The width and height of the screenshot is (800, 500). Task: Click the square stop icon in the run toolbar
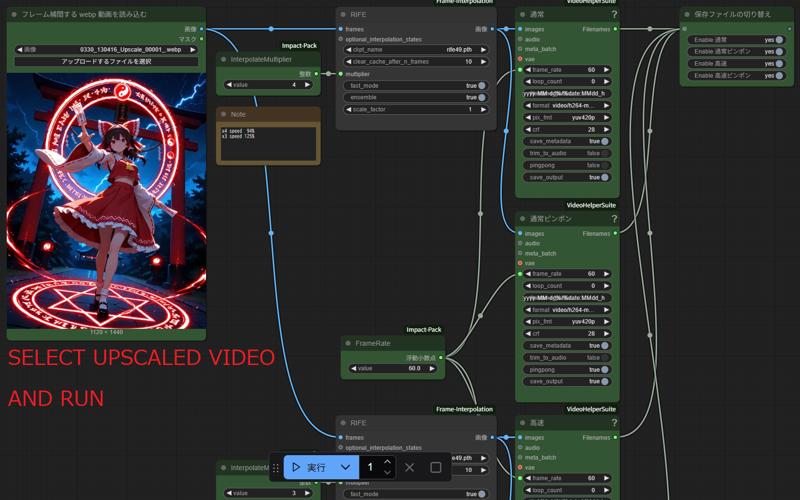(x=436, y=467)
